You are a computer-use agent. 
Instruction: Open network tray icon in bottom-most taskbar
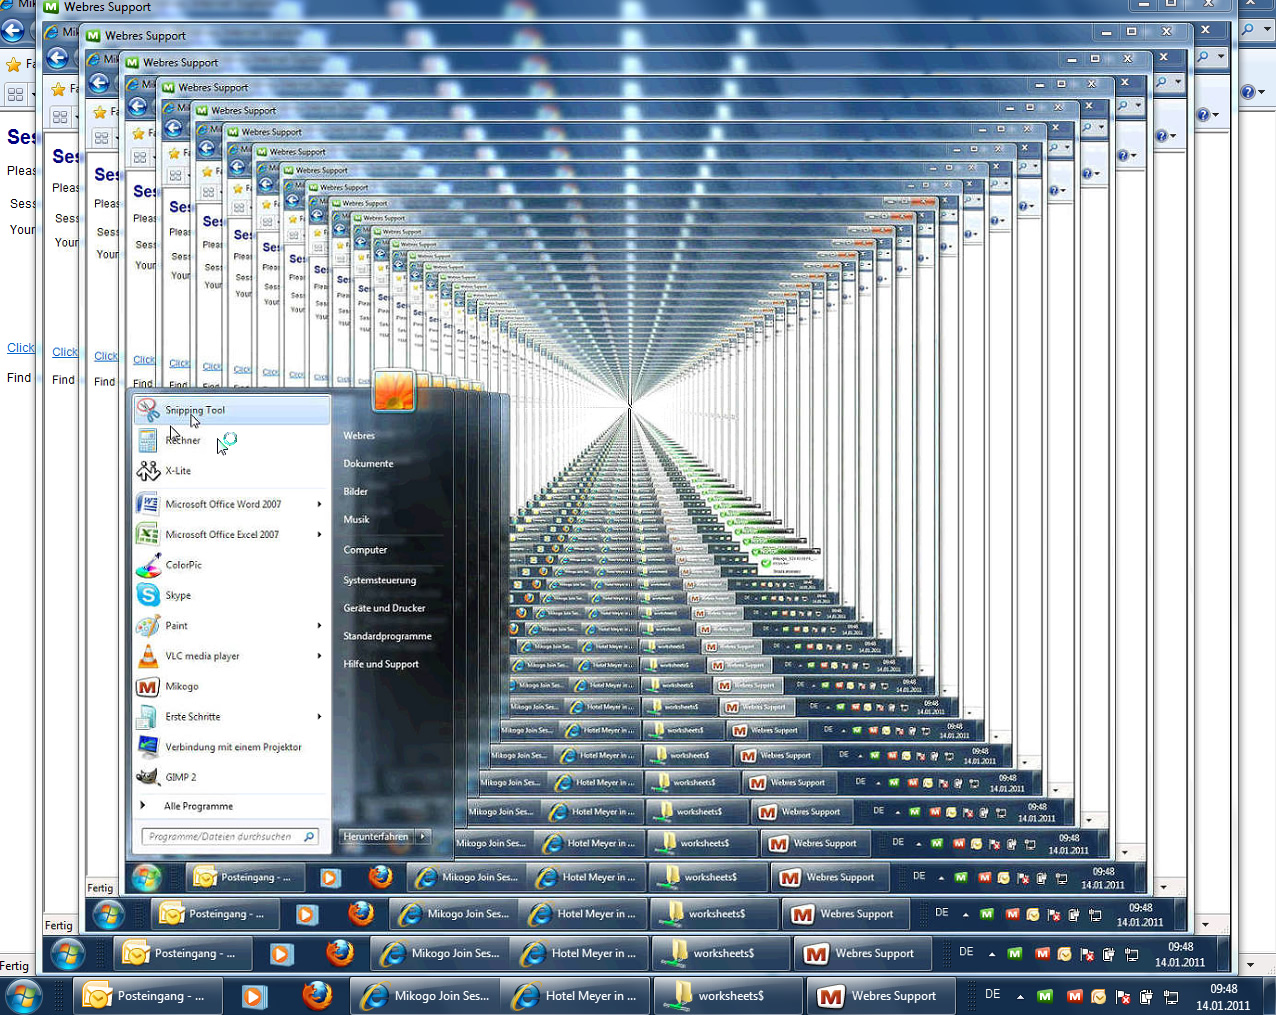(x=1171, y=997)
